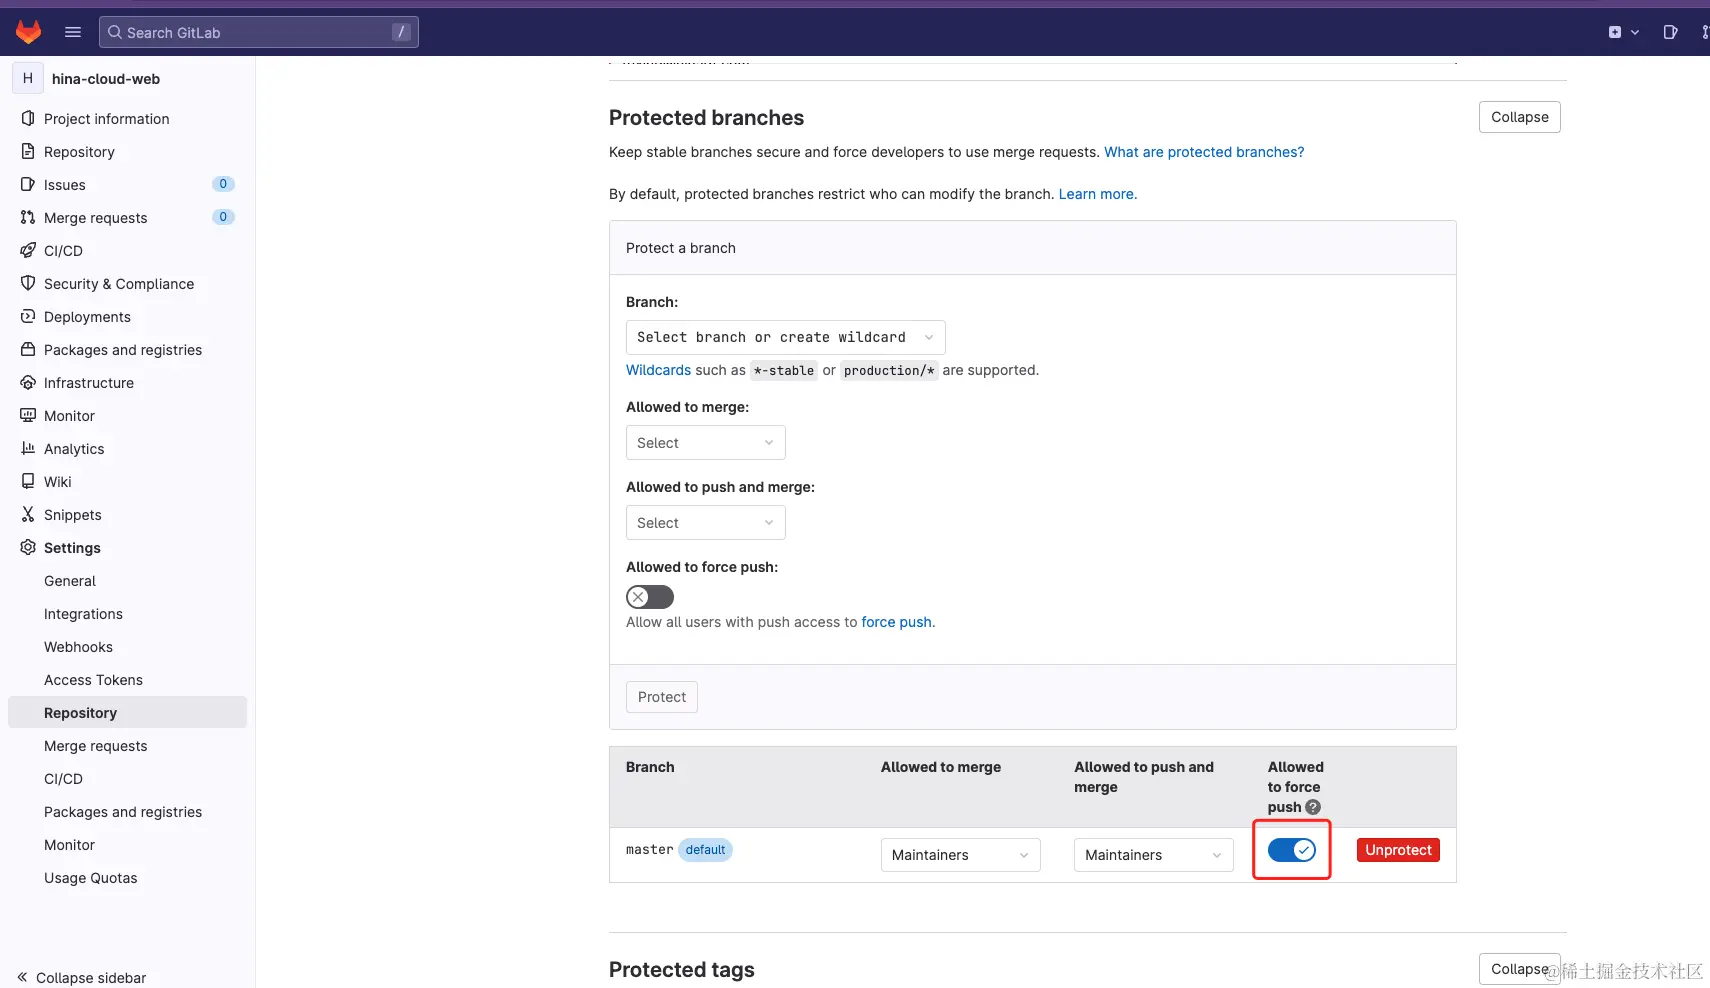Open Settings General submenu item

(x=70, y=581)
